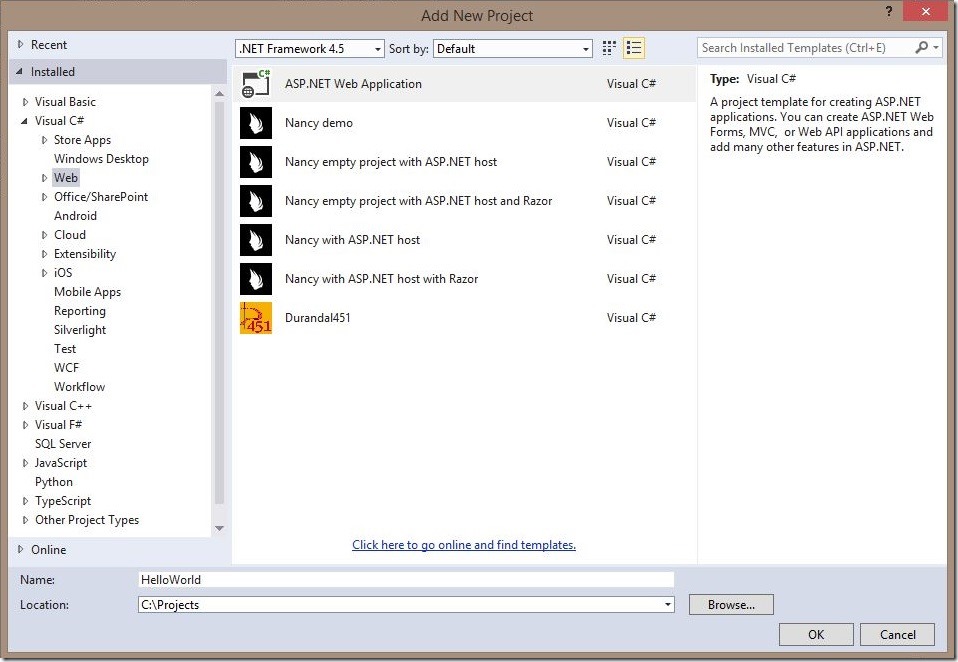Image resolution: width=958 pixels, height=662 pixels.
Task: Expand the Online section
Action: point(20,549)
